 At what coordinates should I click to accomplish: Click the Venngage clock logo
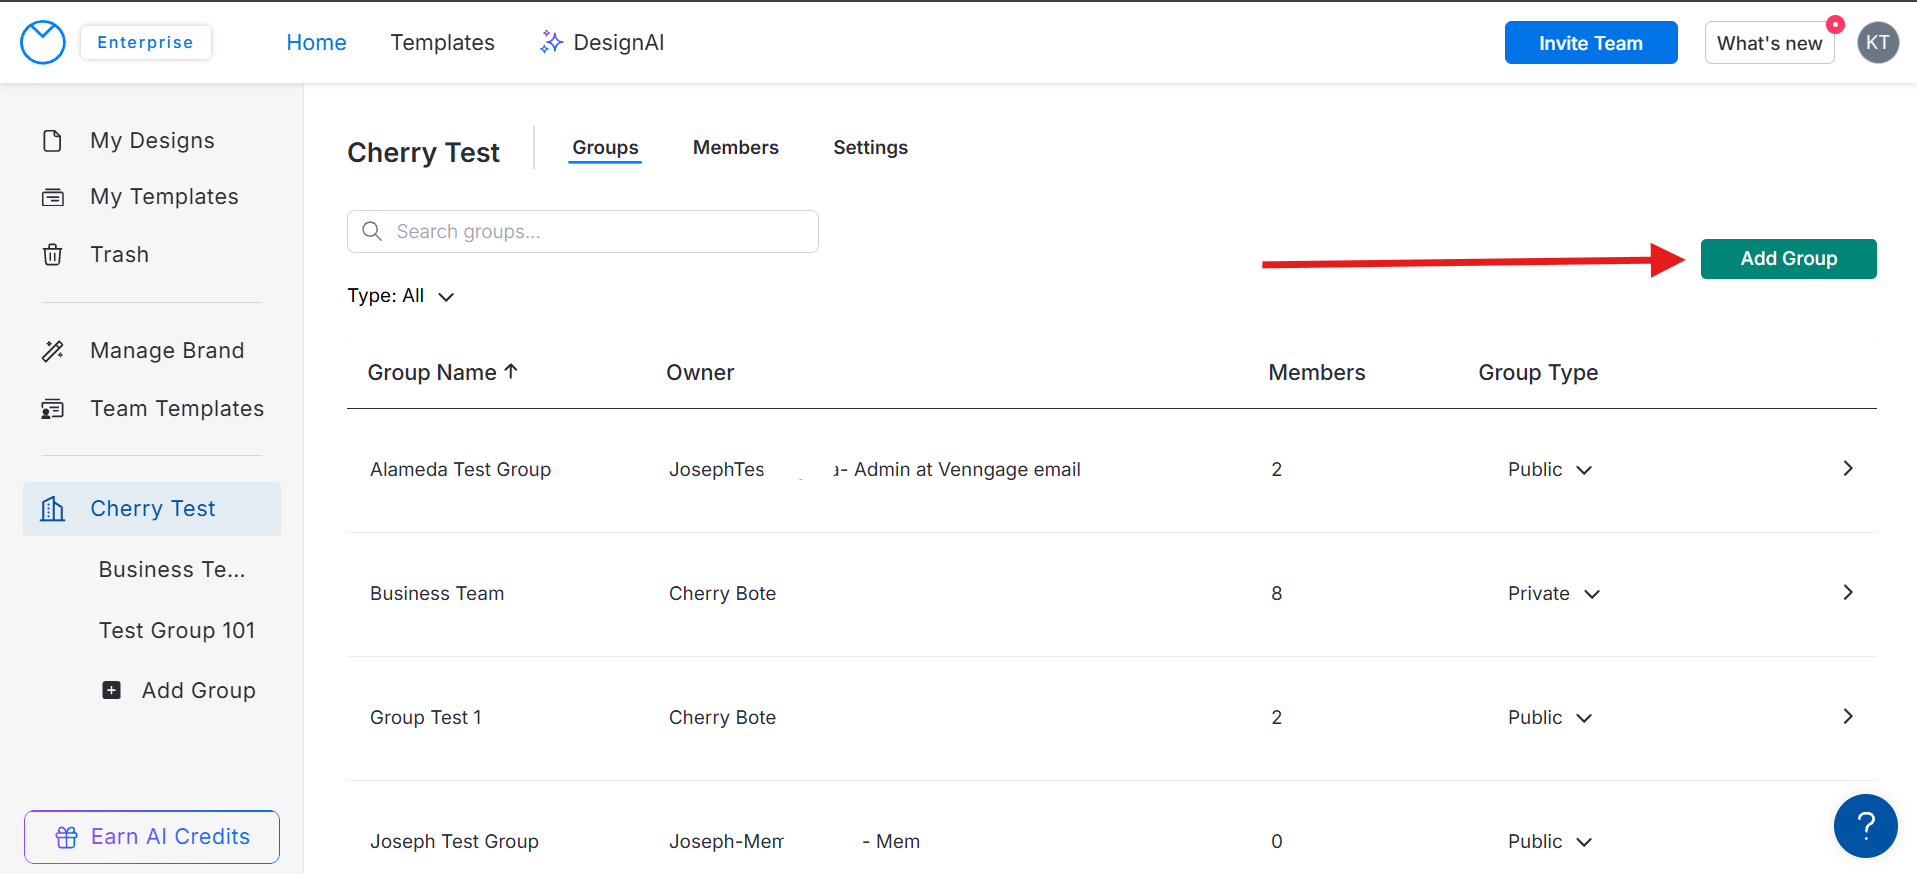[43, 43]
